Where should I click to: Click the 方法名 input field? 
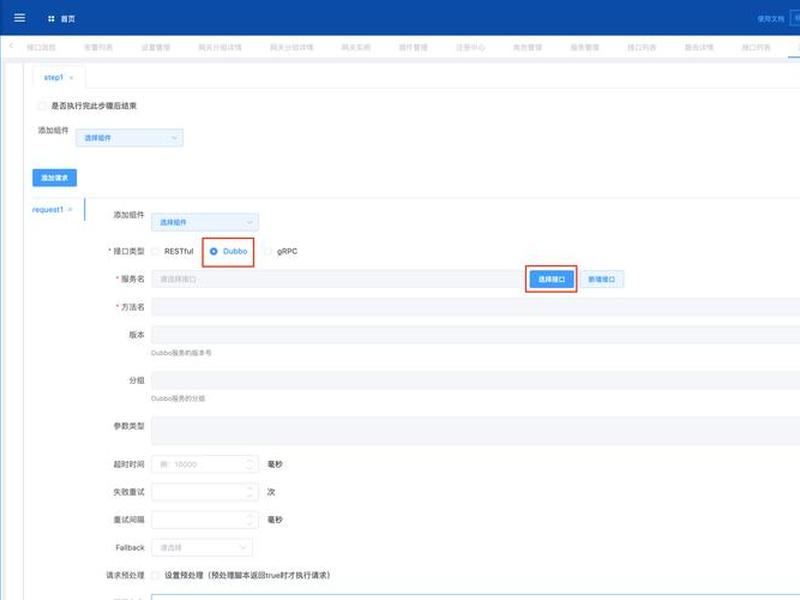point(476,307)
